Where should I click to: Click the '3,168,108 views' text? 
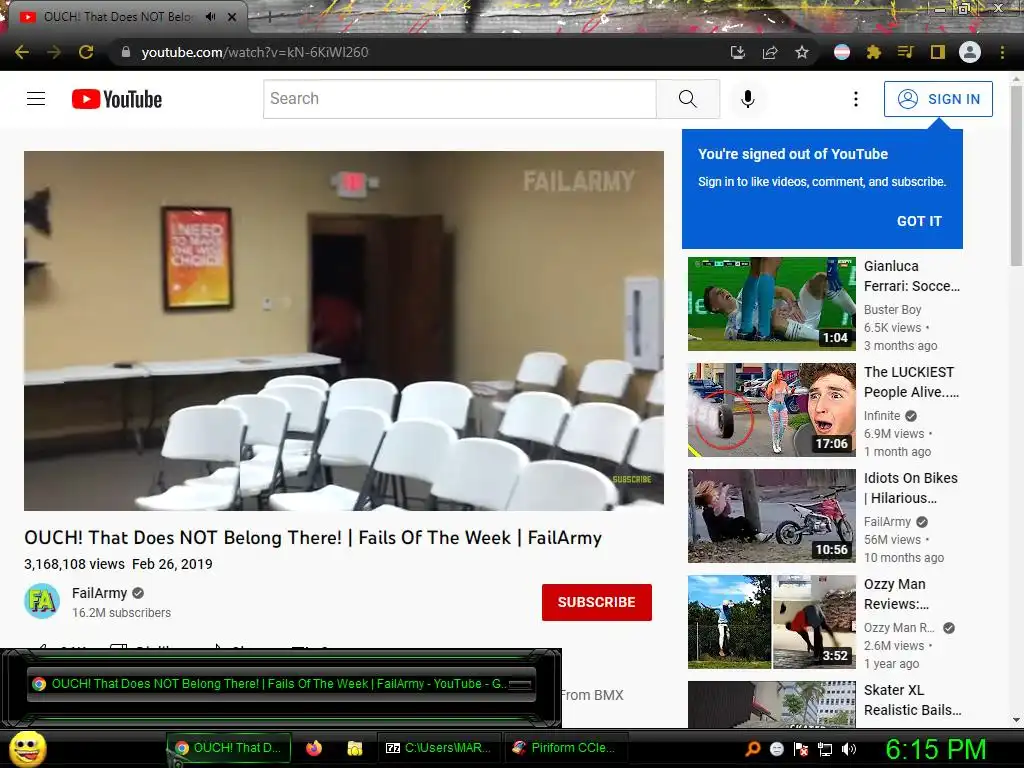coord(74,564)
